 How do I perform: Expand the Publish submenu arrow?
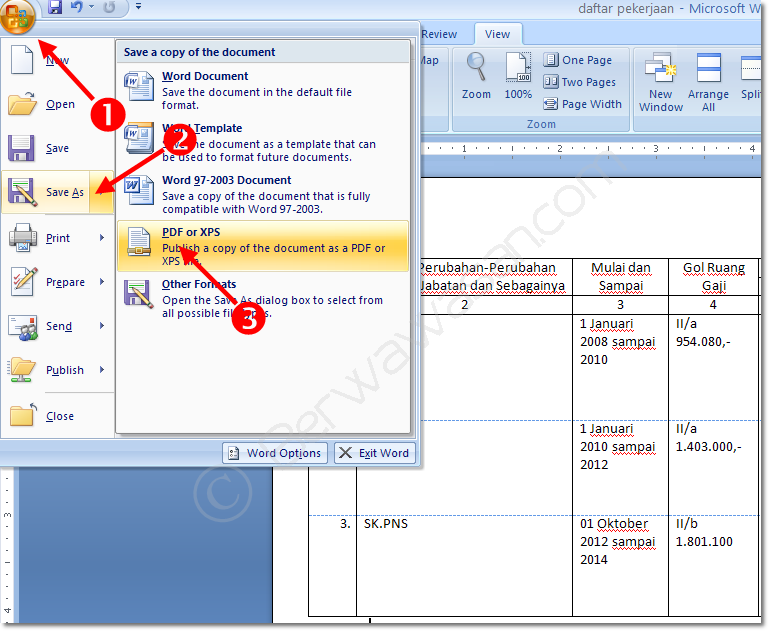102,370
